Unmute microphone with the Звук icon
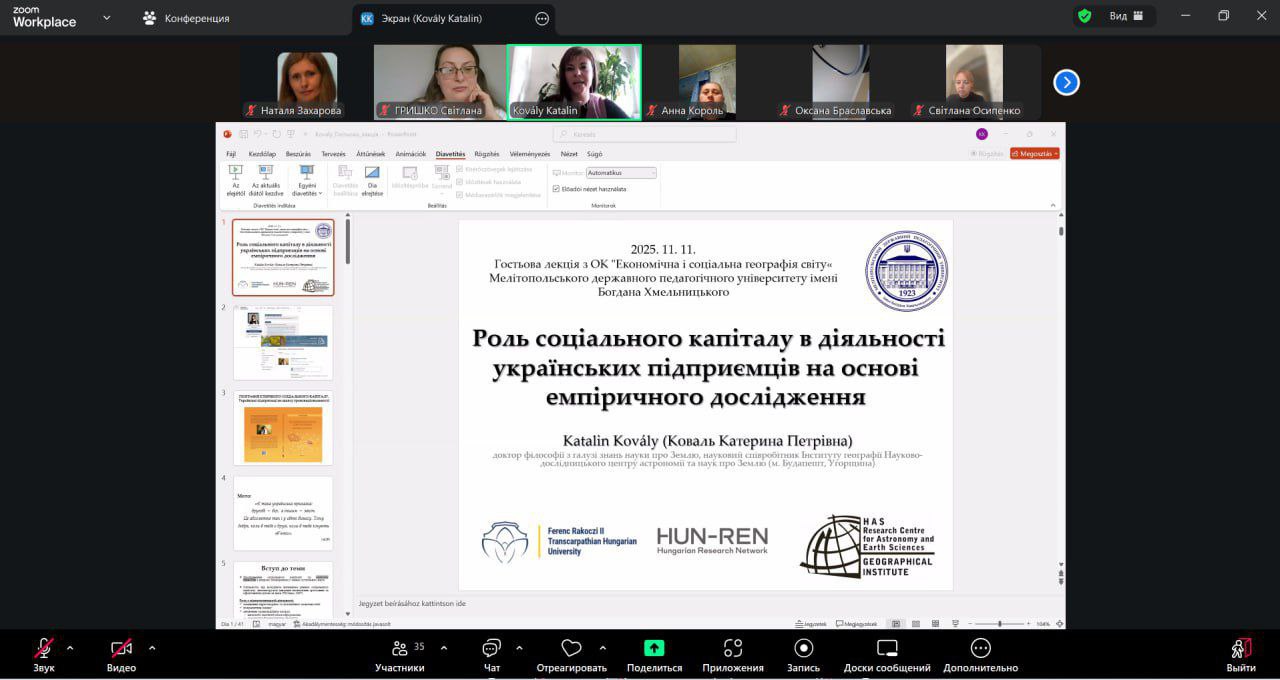The width and height of the screenshot is (1280, 680). point(44,649)
